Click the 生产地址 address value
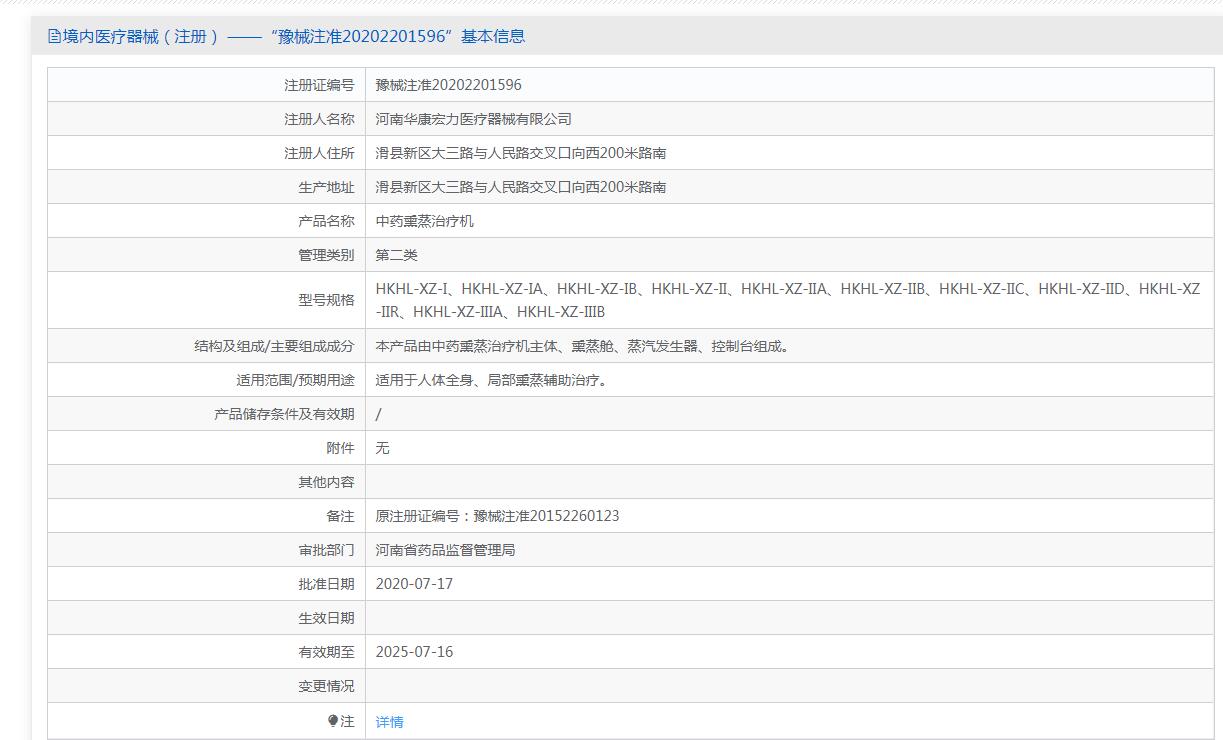Image resolution: width=1223 pixels, height=740 pixels. point(520,187)
